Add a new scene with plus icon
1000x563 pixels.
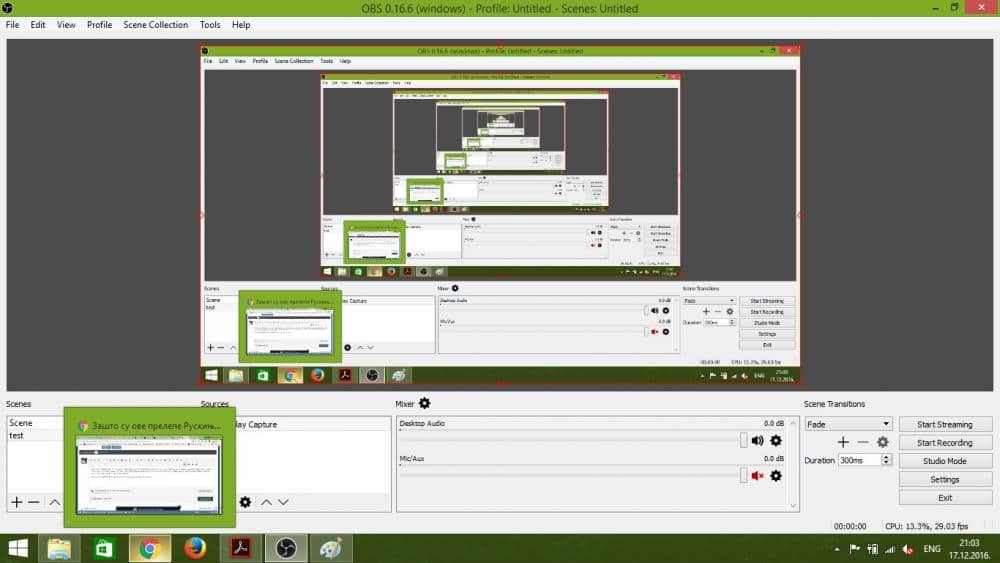[x=17, y=502]
